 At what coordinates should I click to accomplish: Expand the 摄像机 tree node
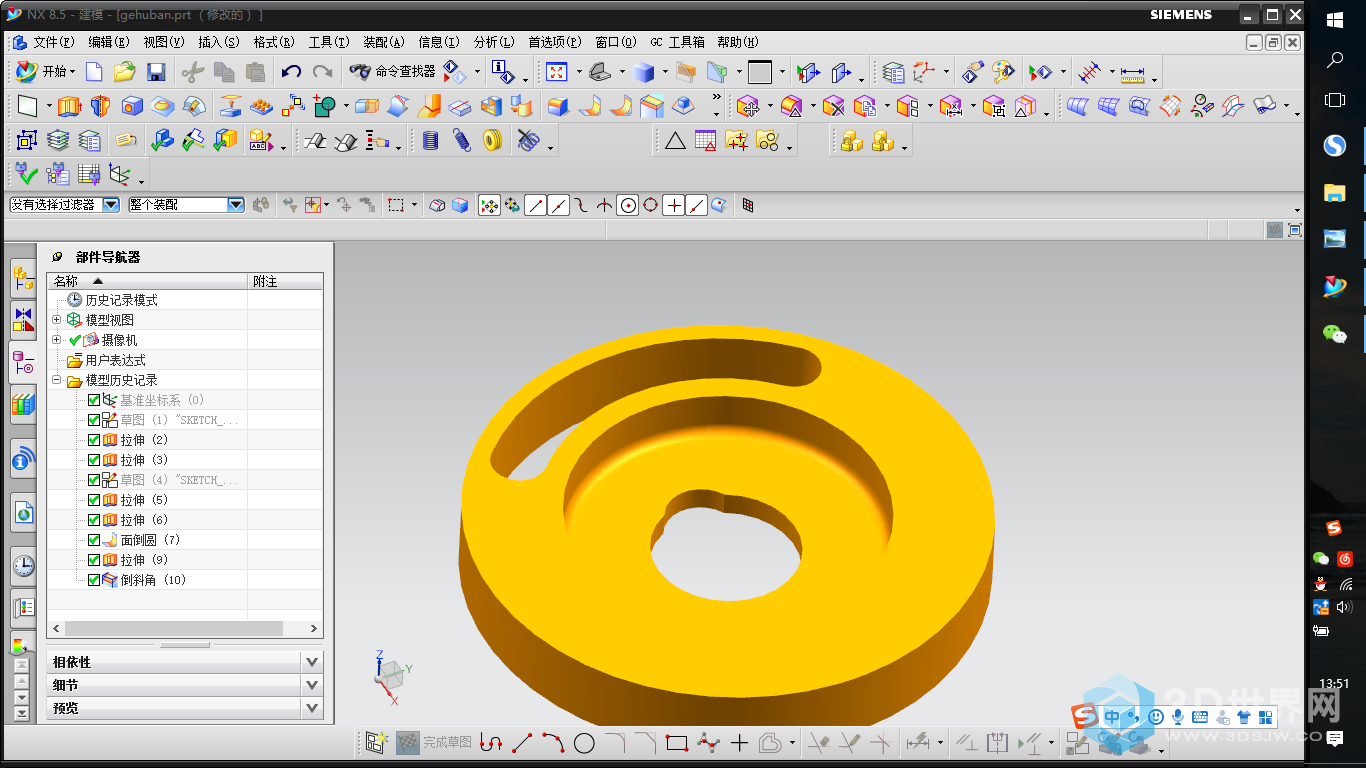pos(57,340)
